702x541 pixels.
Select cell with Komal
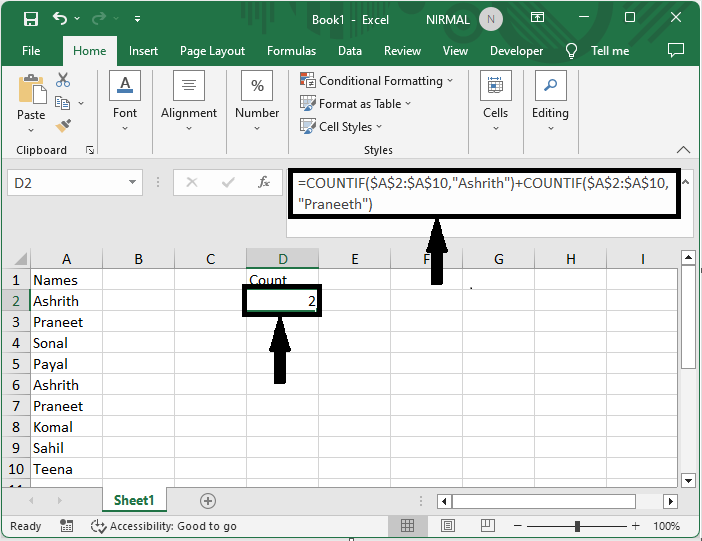[x=66, y=427]
